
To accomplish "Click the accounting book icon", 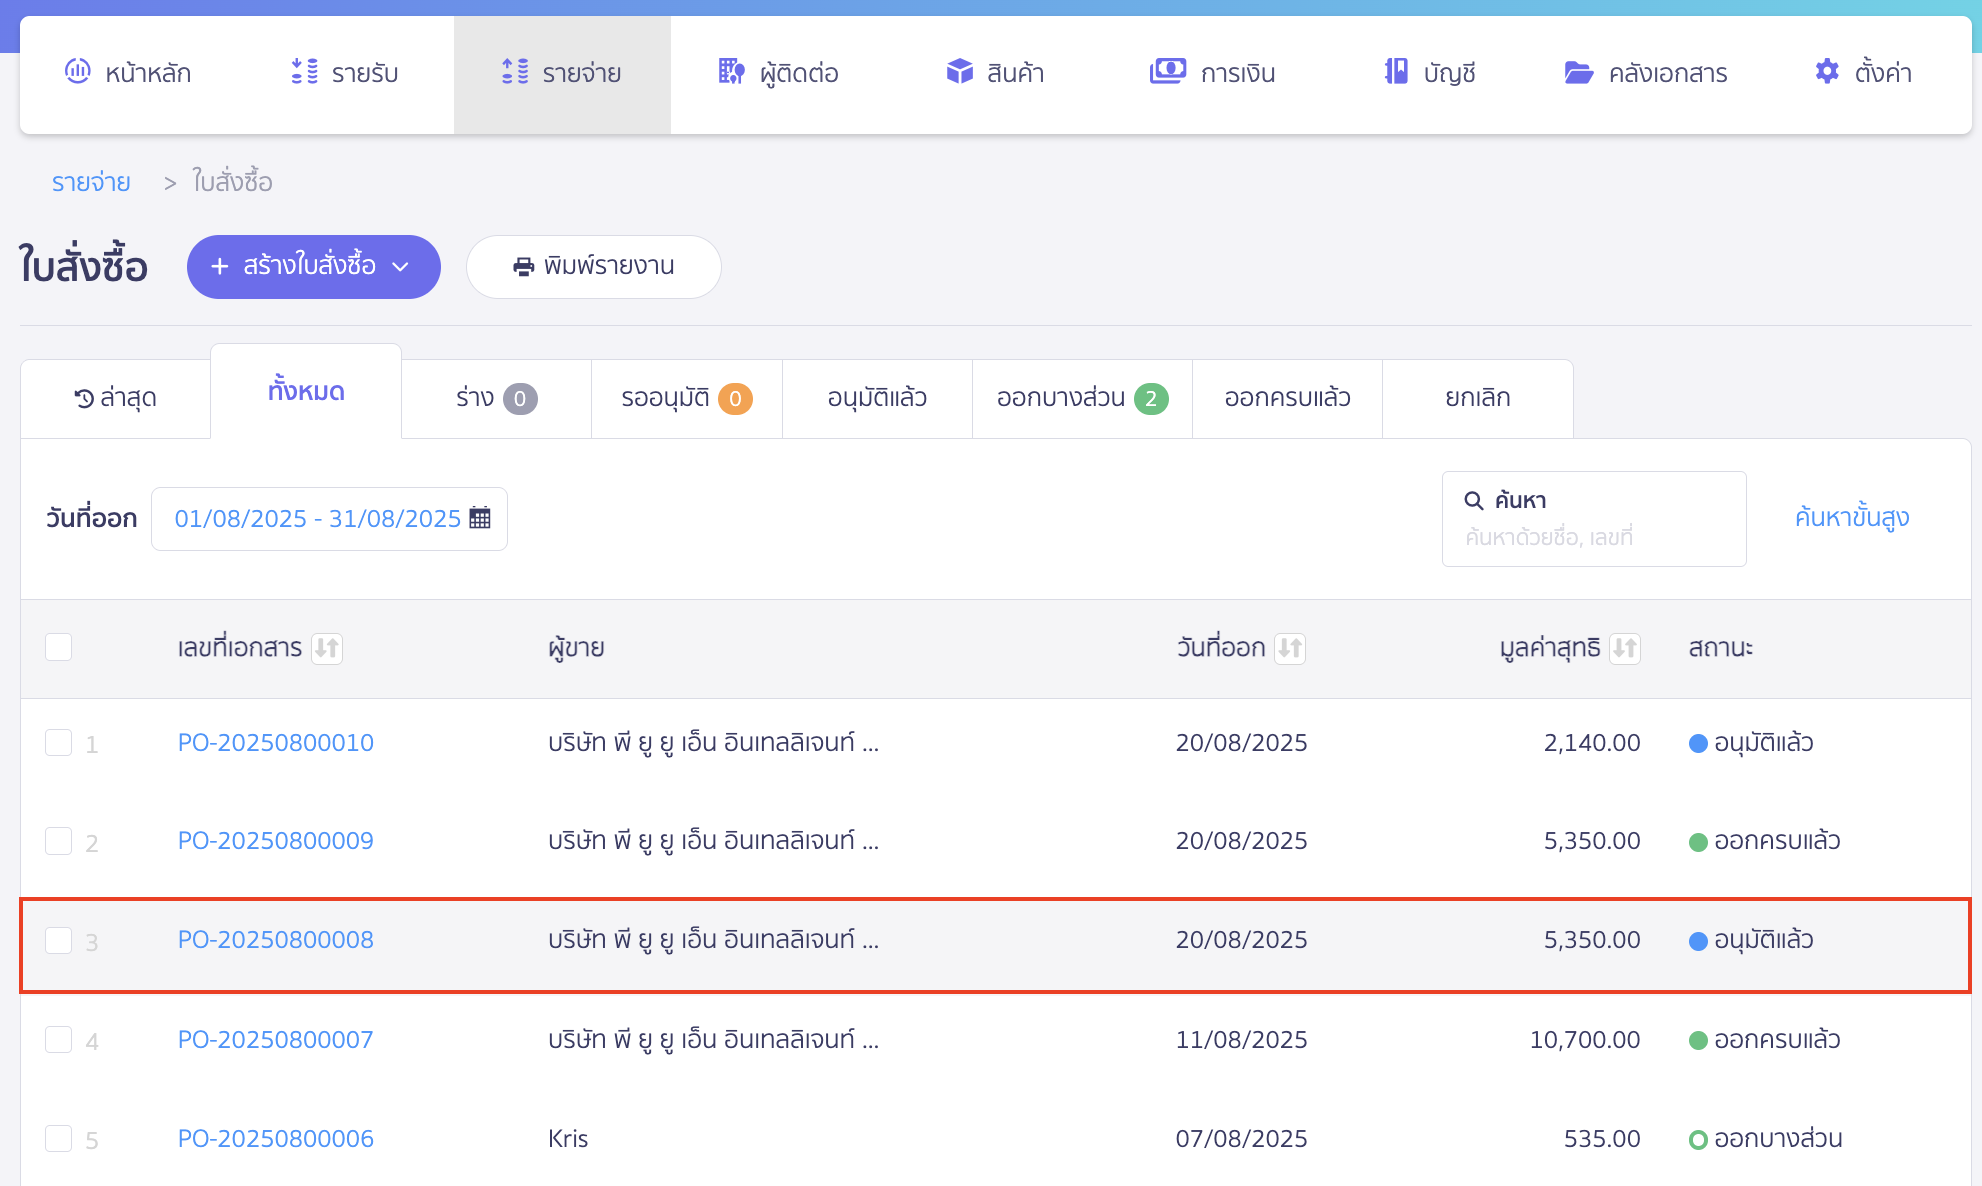I will point(1396,72).
